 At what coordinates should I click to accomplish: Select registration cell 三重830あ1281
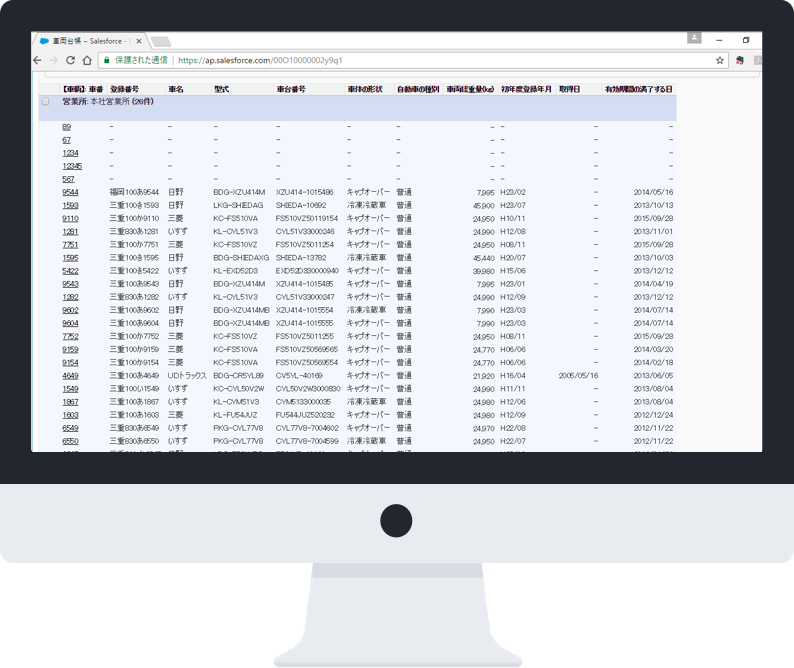[134, 232]
